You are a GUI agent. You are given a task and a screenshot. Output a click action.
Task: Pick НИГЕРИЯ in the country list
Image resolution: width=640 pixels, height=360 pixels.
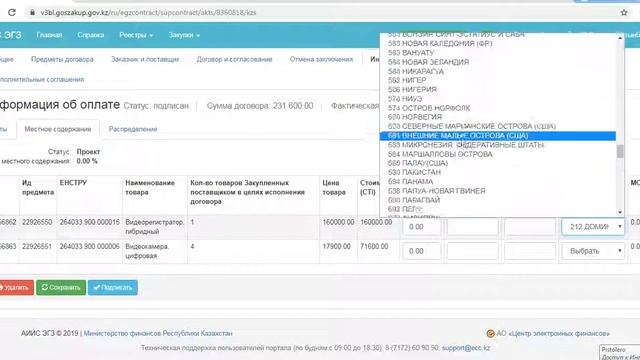(498, 89)
